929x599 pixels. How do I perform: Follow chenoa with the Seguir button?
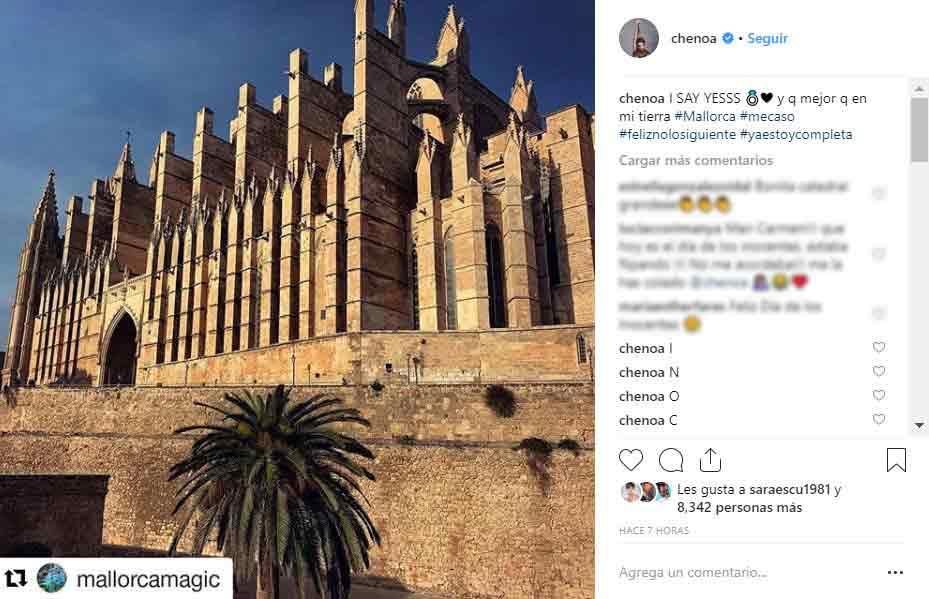pos(767,39)
